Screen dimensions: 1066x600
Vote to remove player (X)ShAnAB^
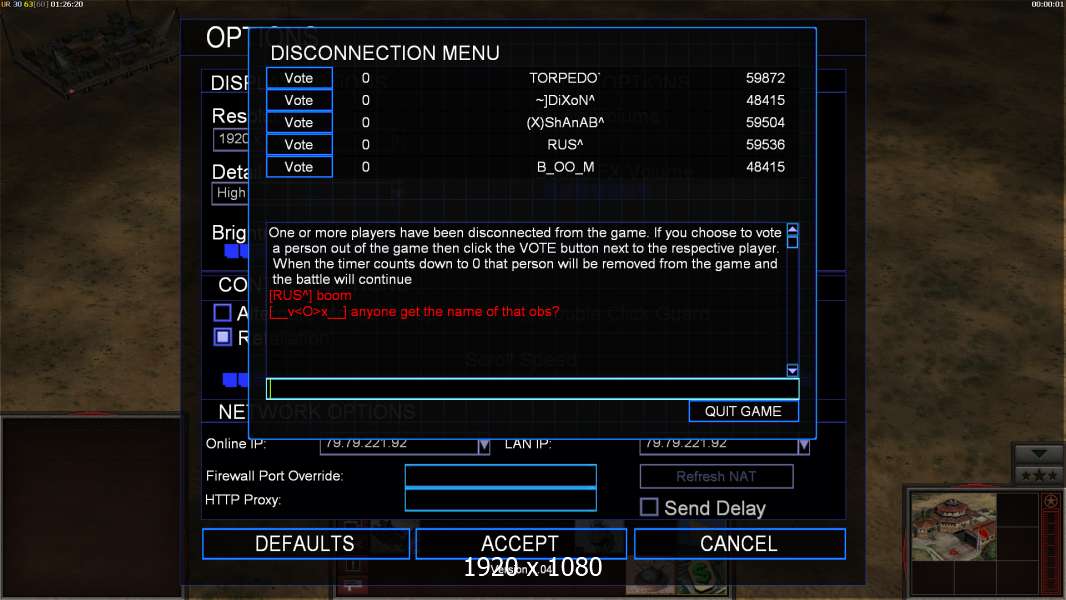(299, 122)
